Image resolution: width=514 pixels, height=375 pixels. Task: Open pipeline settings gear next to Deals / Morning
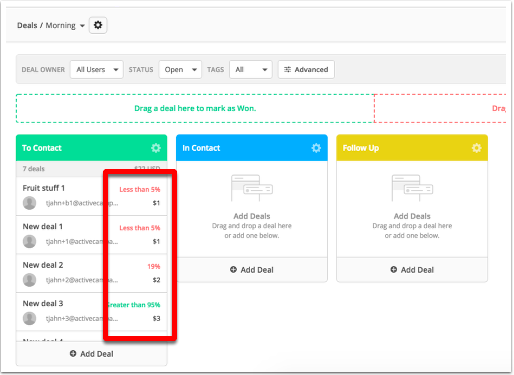click(98, 25)
